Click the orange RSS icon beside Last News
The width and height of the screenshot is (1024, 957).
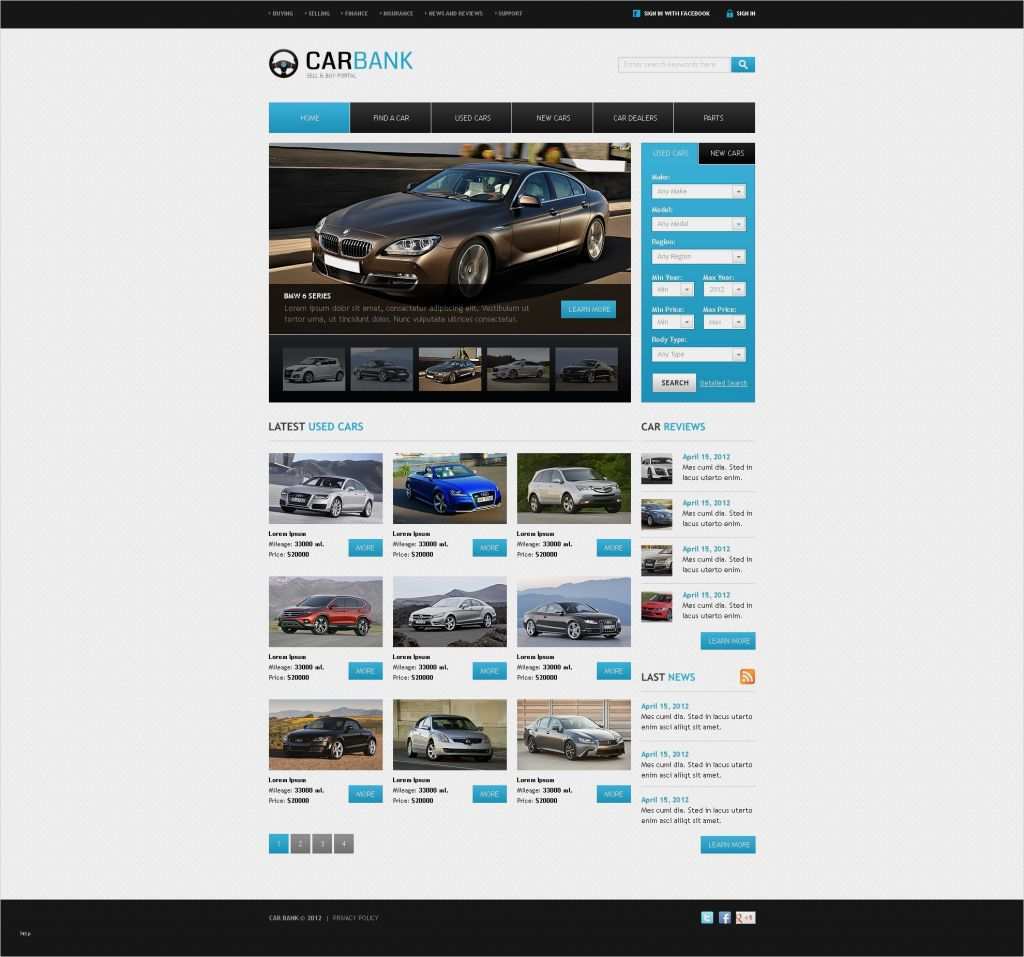(748, 677)
